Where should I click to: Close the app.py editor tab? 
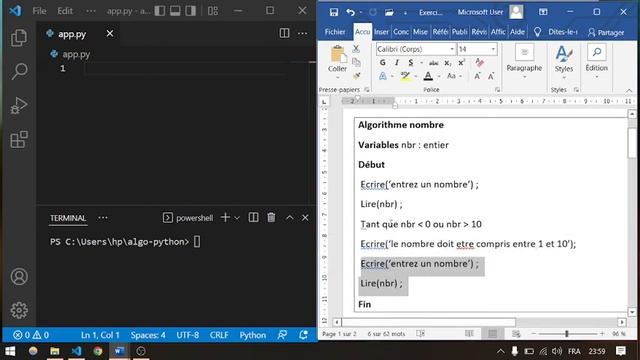[x=110, y=33]
